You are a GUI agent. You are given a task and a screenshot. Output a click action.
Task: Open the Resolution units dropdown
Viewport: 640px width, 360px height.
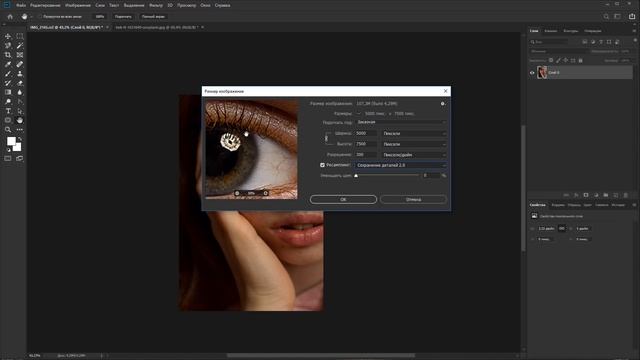(414, 155)
